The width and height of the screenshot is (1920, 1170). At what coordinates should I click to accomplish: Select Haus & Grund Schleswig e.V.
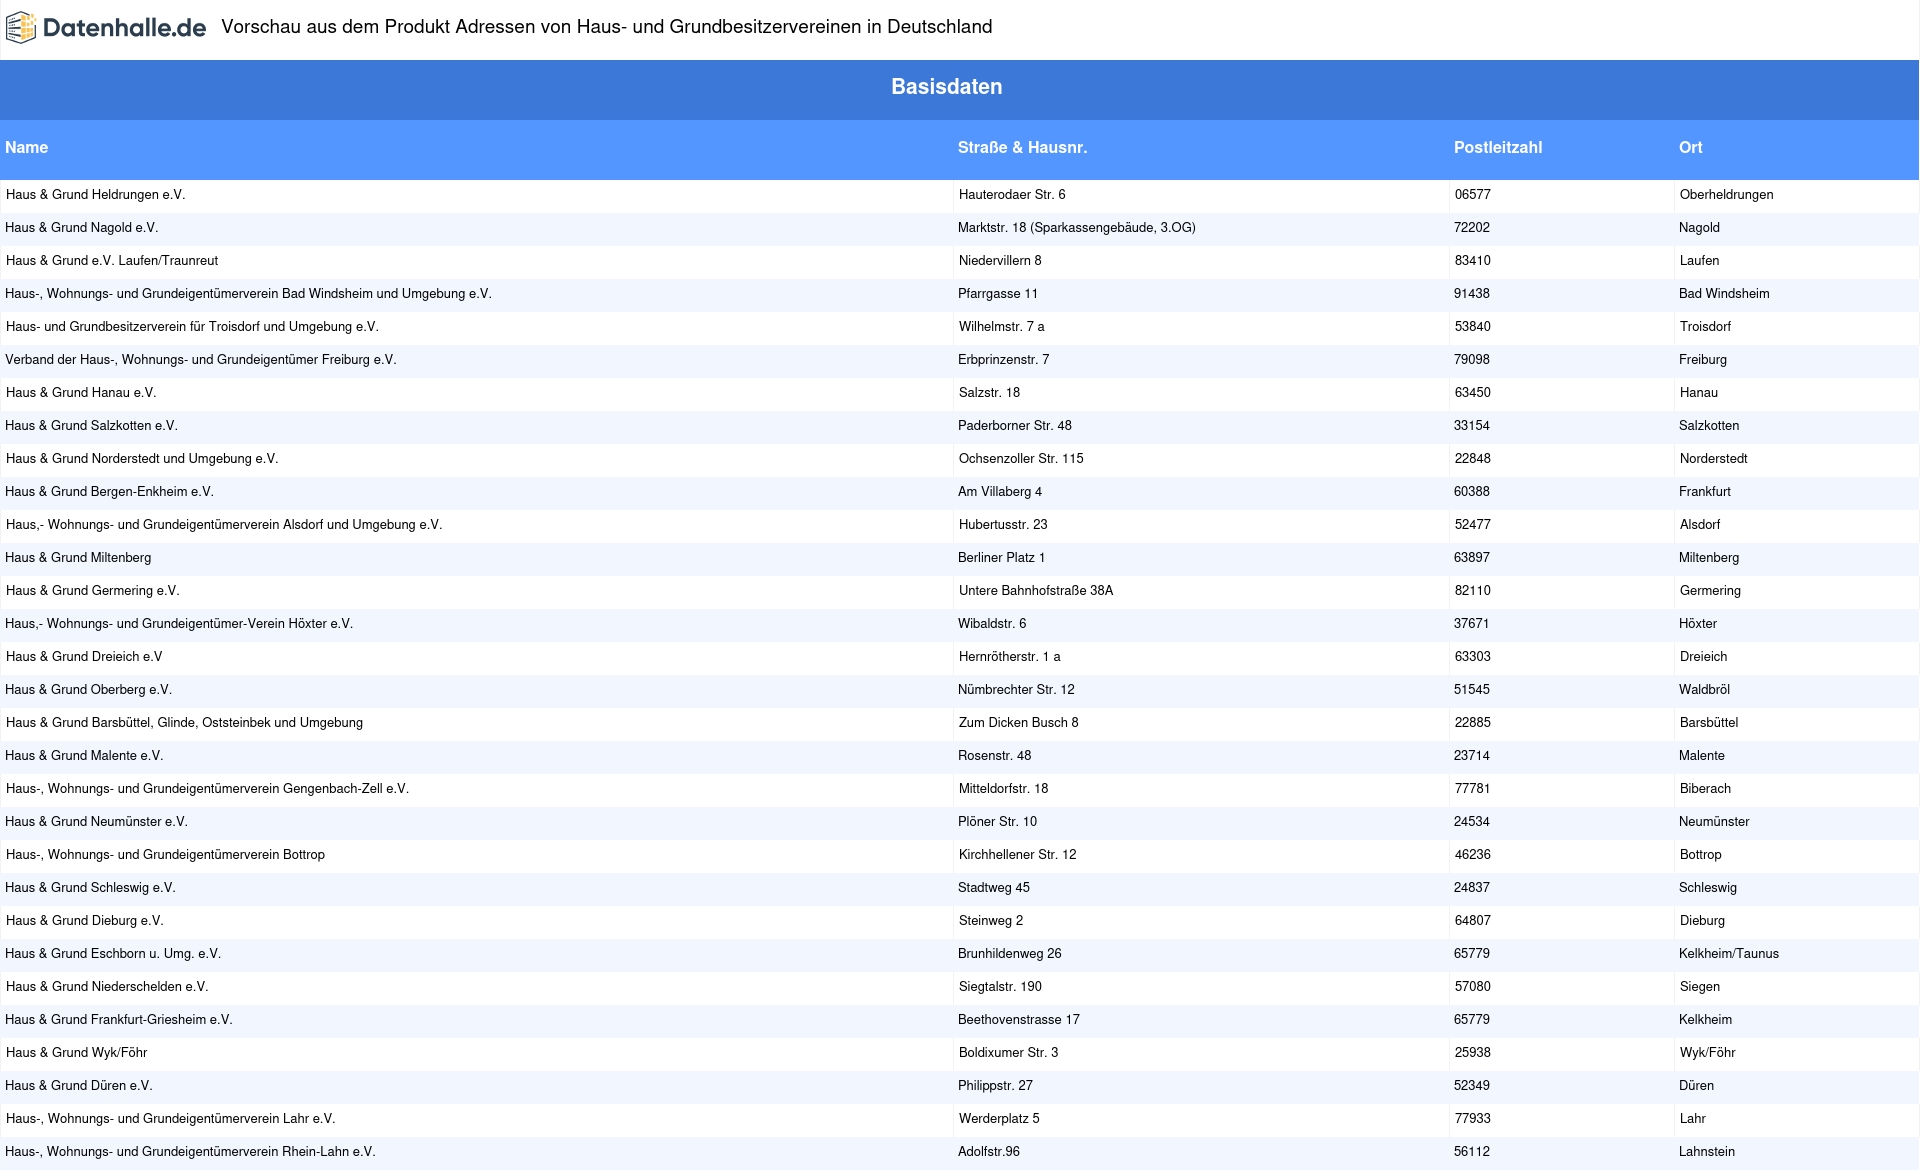(90, 888)
